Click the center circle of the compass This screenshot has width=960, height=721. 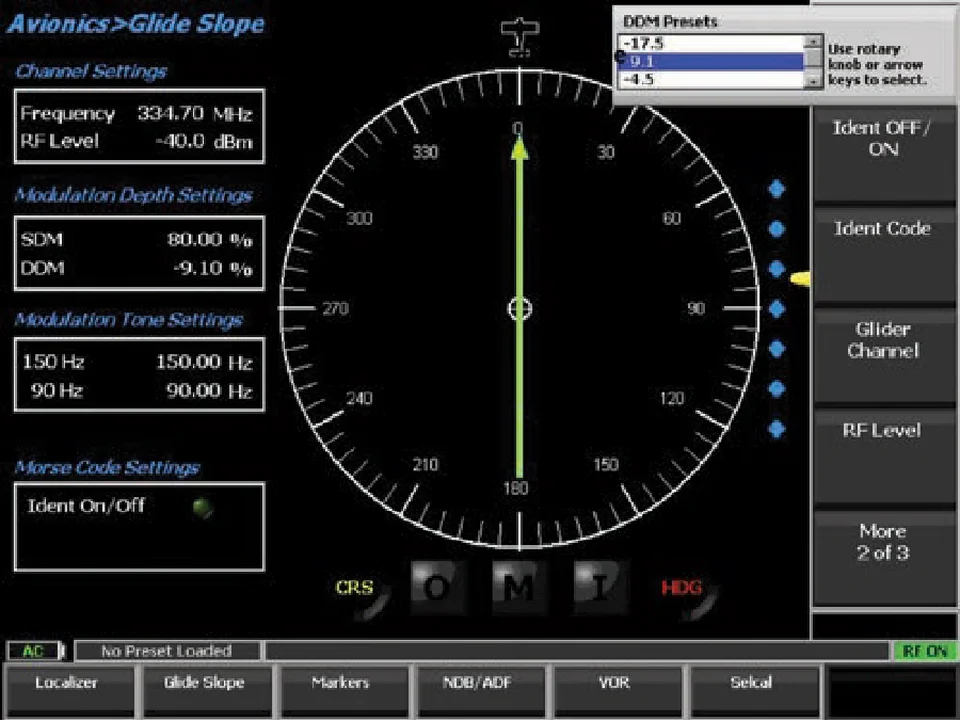[x=519, y=308]
